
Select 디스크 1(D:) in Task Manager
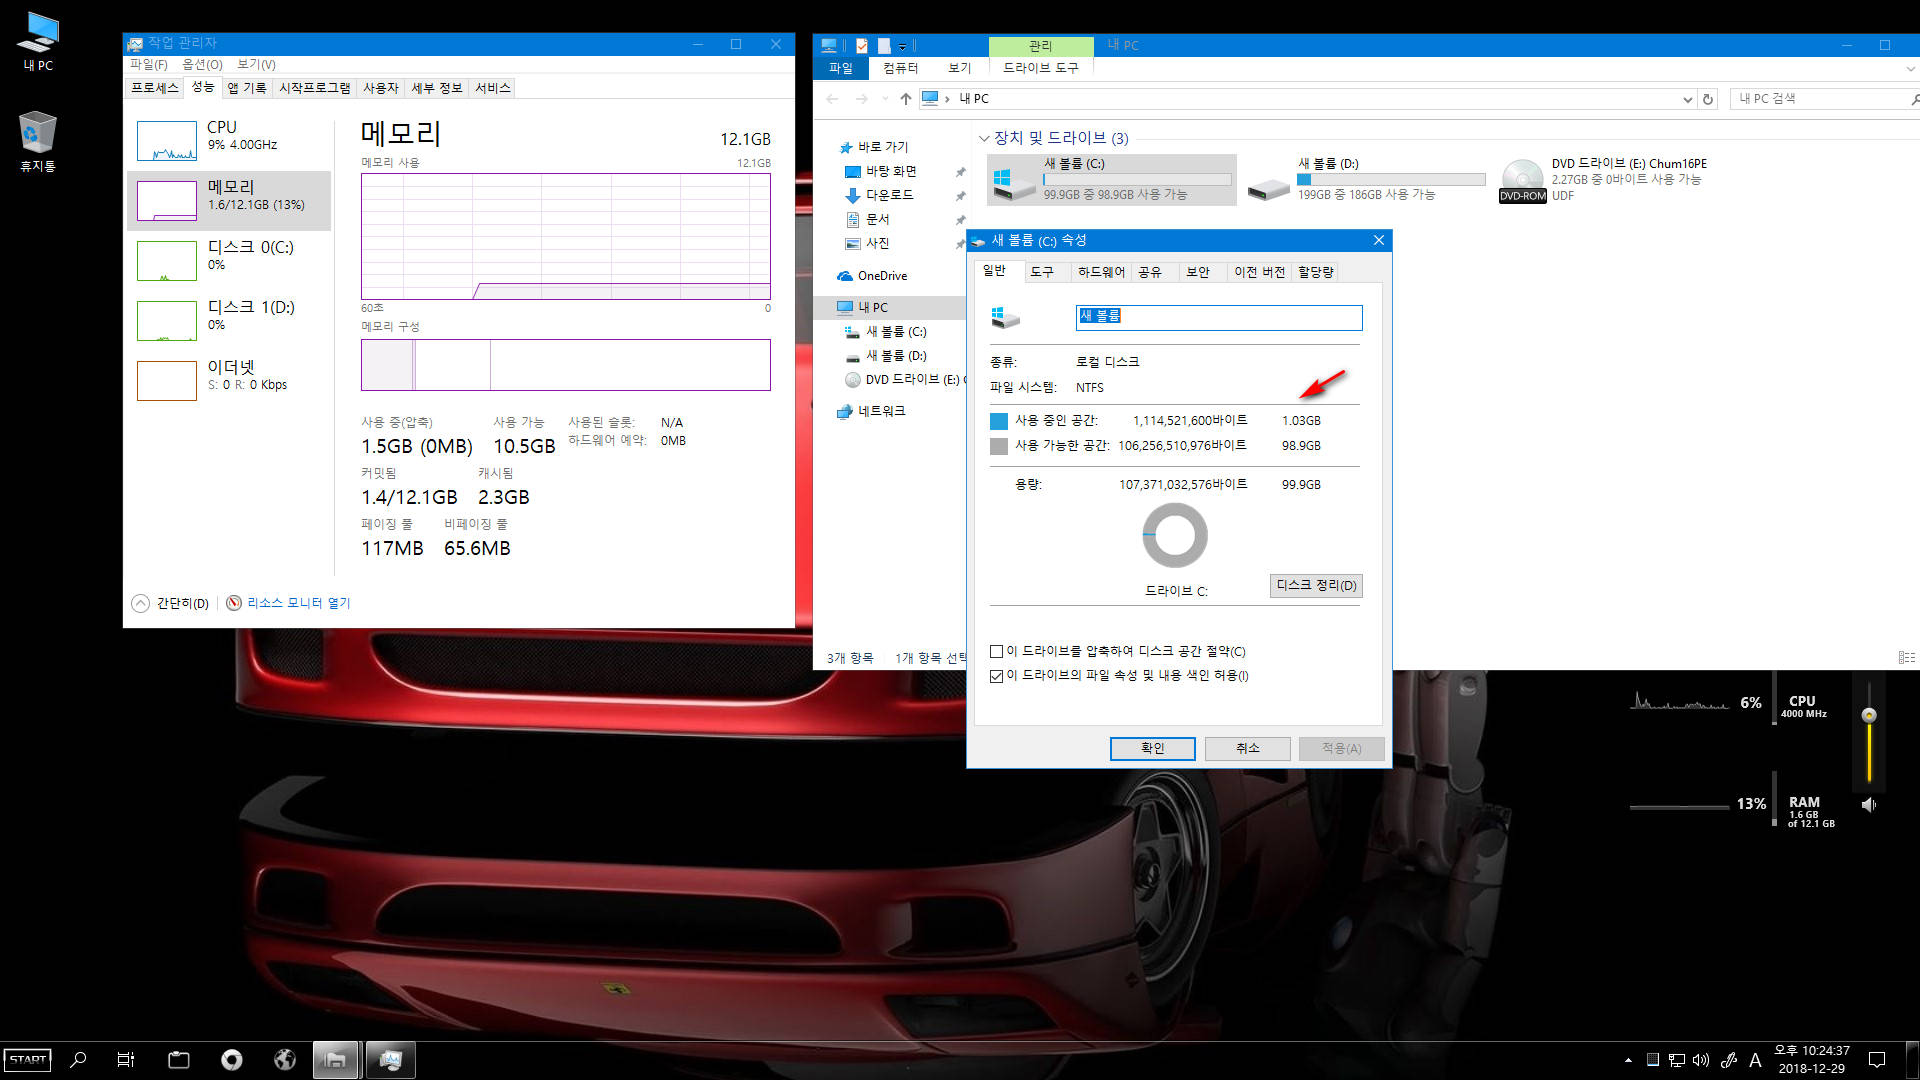(x=229, y=320)
